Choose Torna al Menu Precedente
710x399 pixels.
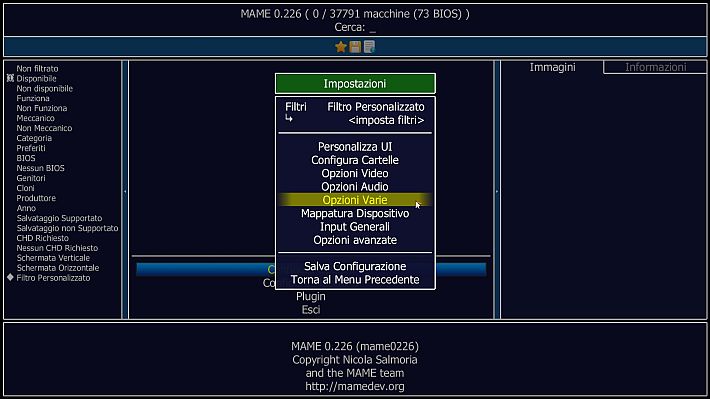tap(355, 280)
